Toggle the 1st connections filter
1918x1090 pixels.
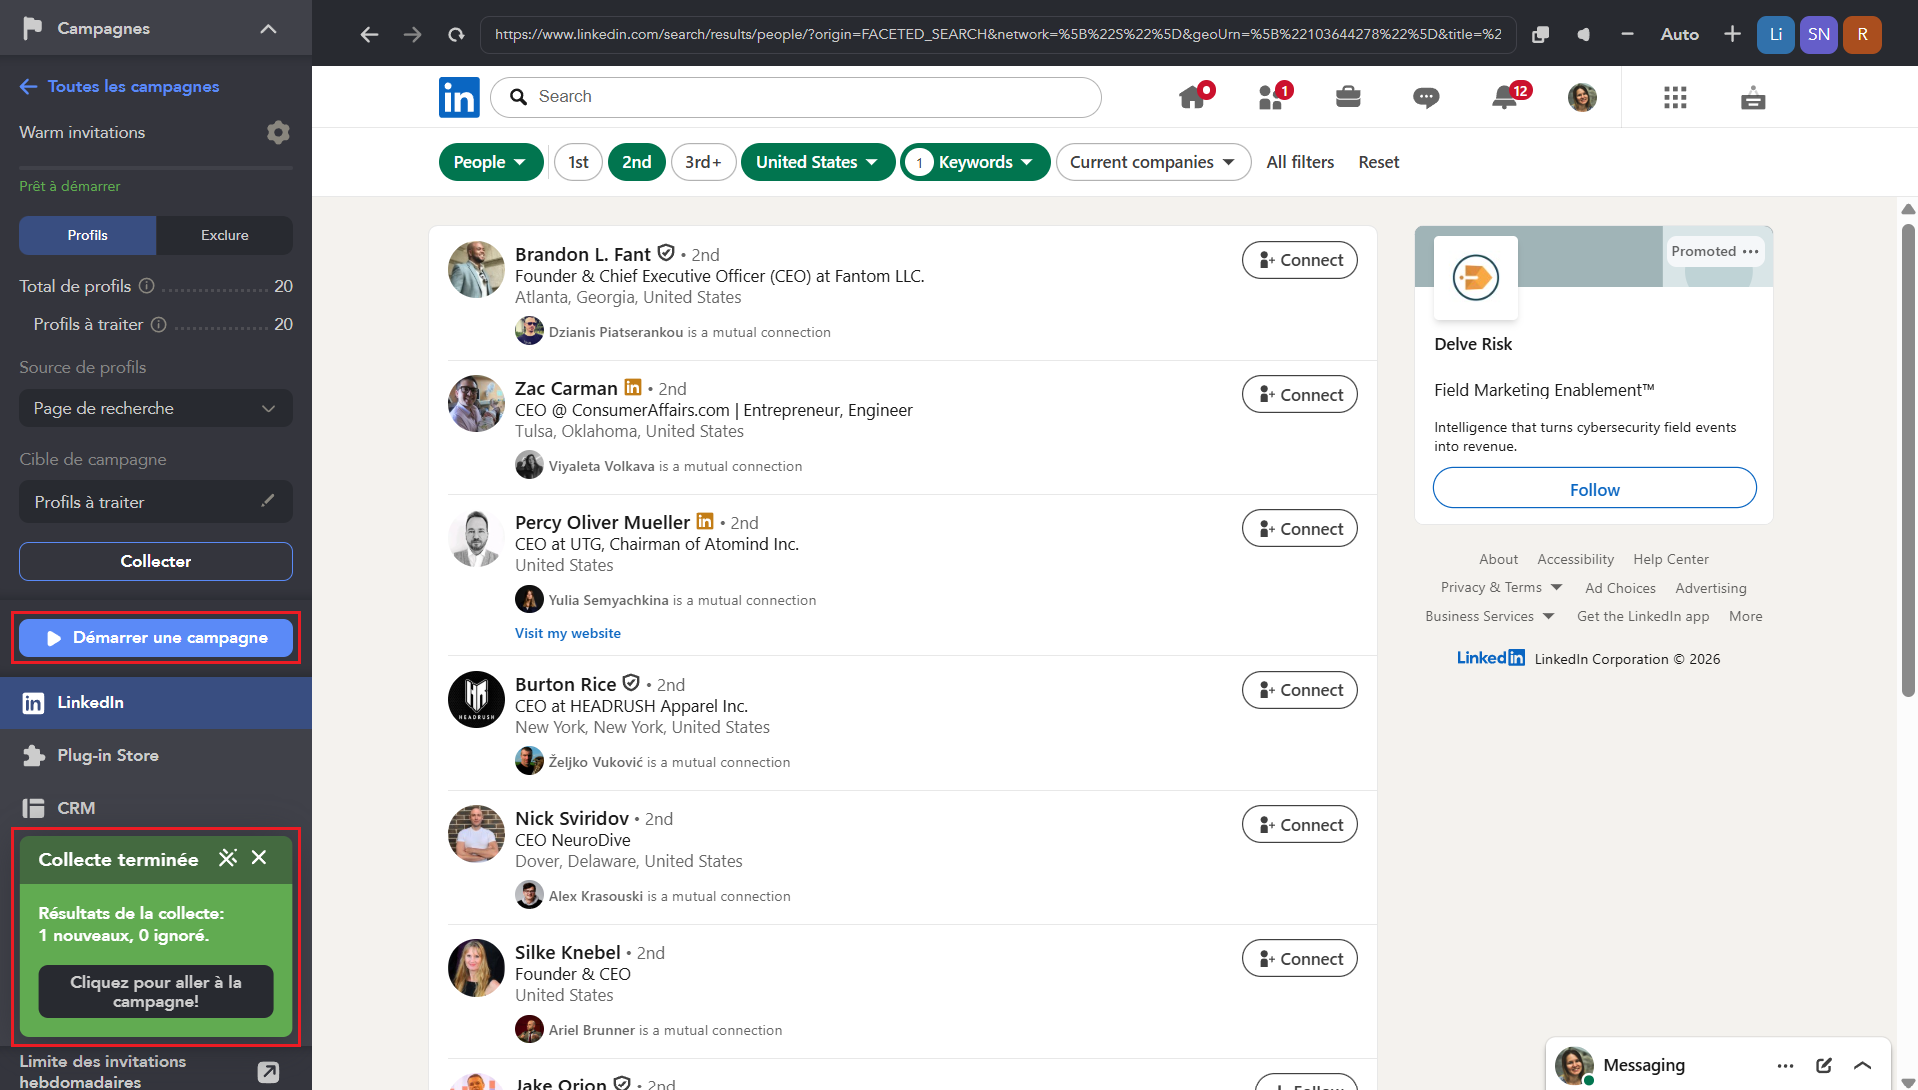coord(578,162)
